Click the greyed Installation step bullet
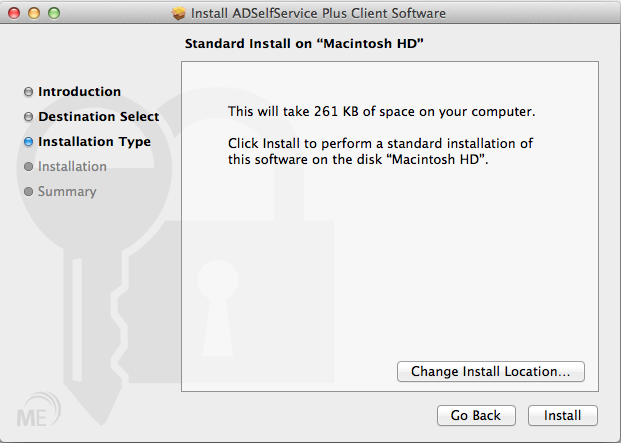 [29, 167]
